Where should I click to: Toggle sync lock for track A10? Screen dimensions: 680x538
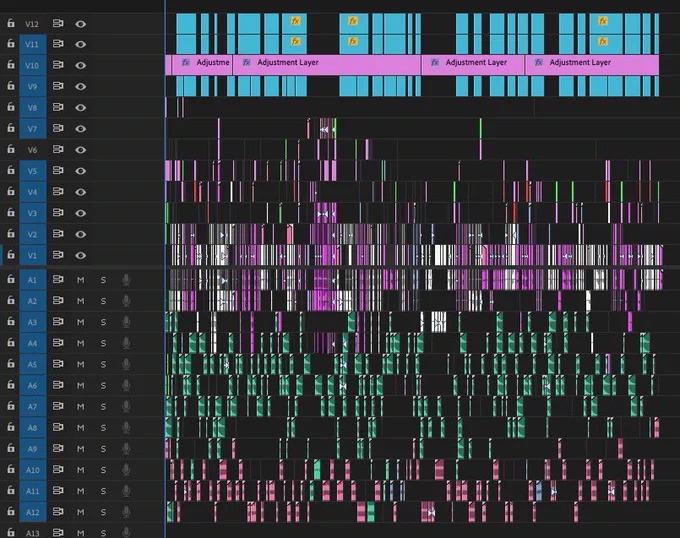(58, 470)
